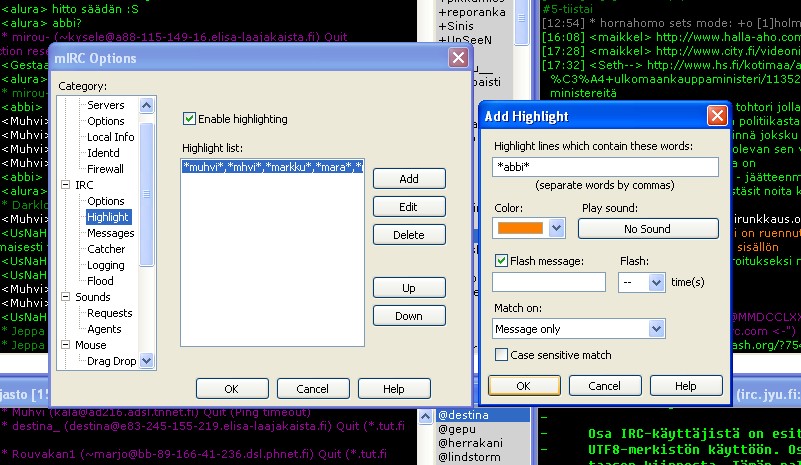801x465 pixels.
Task: Collapse the IRC tree category
Action: [65, 184]
